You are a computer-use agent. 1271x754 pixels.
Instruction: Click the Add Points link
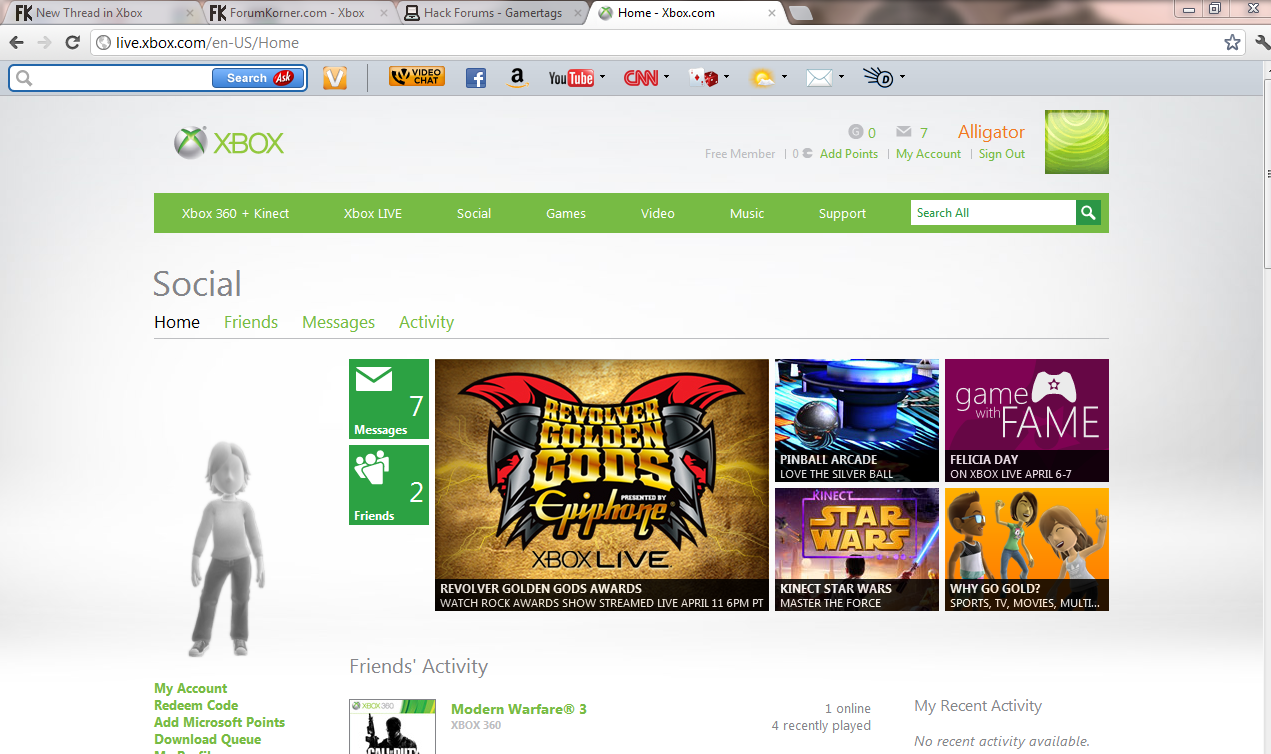849,154
